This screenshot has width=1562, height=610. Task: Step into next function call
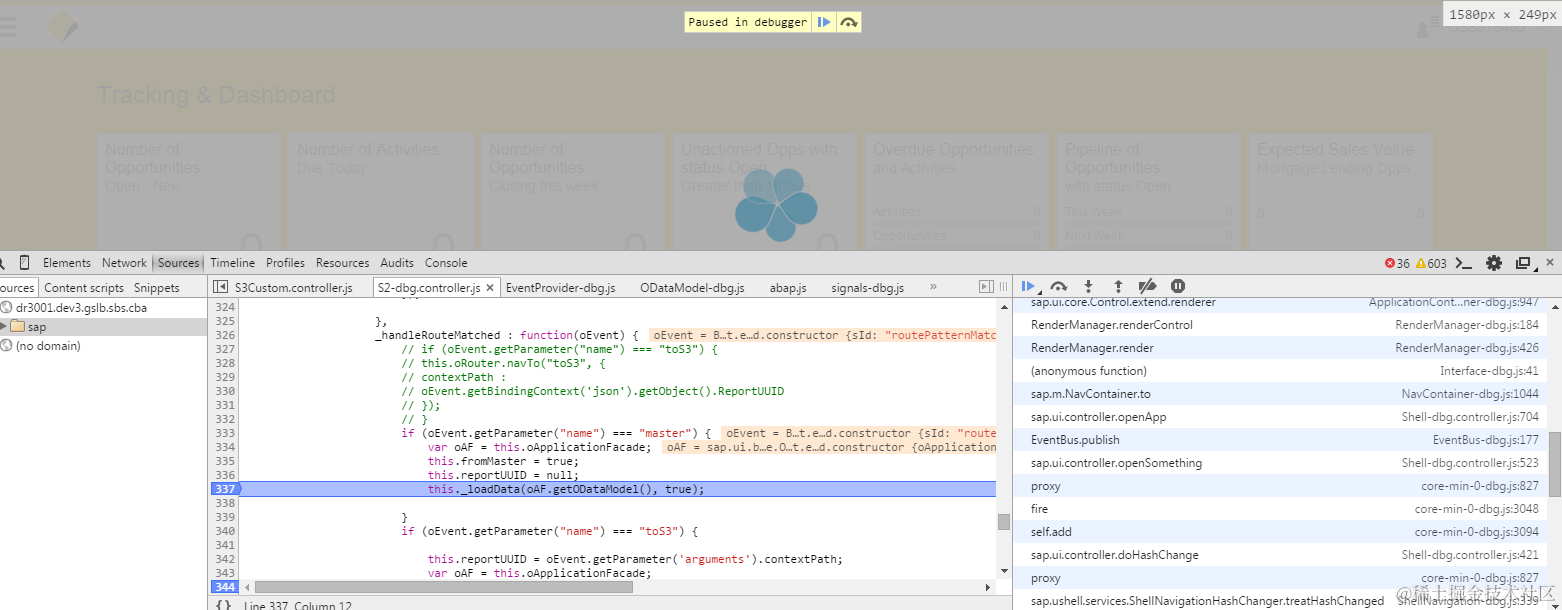(x=1088, y=287)
